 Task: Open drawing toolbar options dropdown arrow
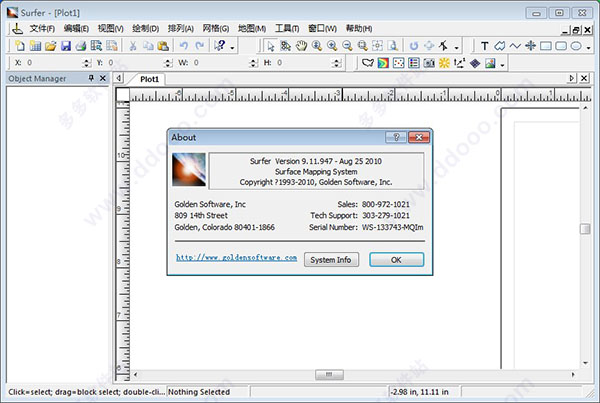(x=589, y=48)
